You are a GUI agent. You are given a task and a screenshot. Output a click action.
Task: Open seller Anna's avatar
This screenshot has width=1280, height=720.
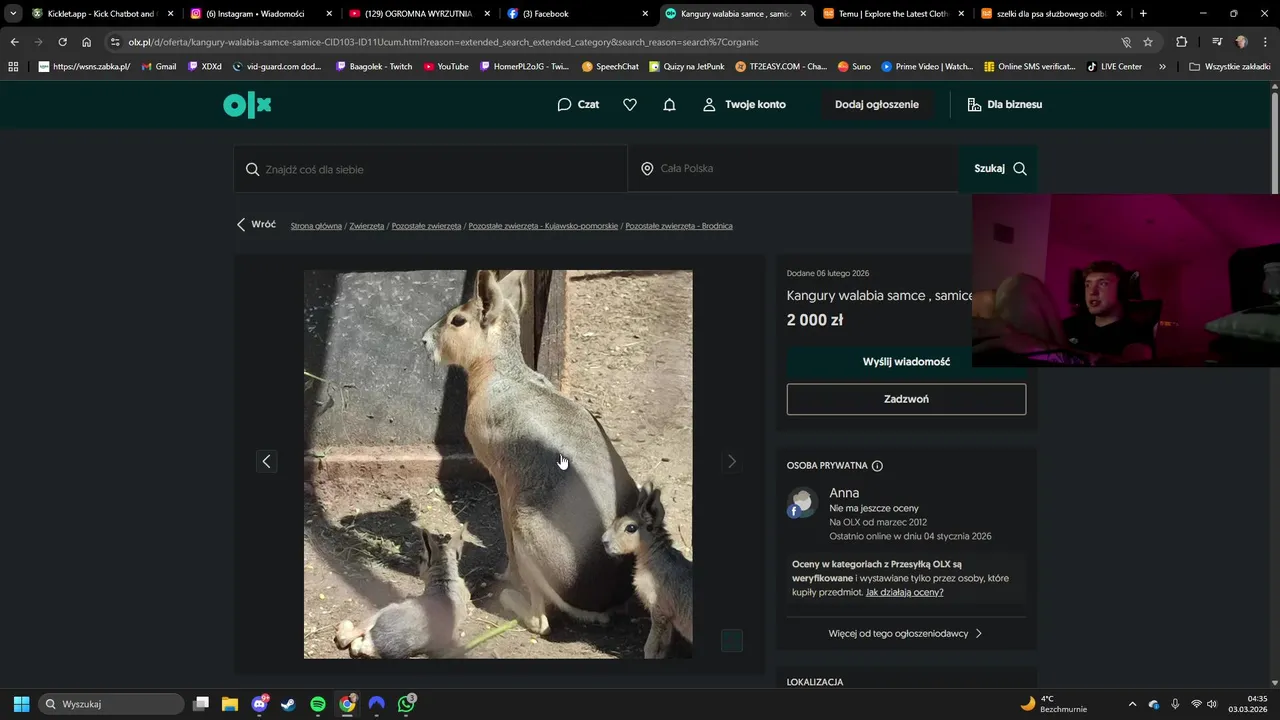coord(802,503)
